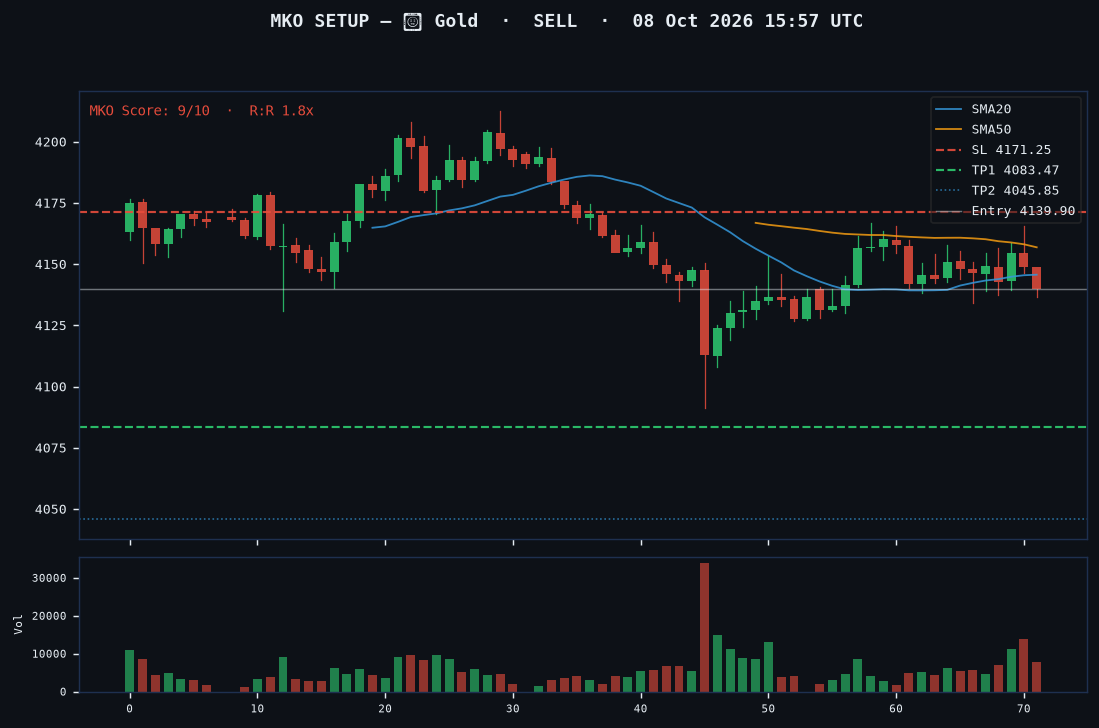Click the 4200 price axis label
Image resolution: width=1099 pixels, height=728 pixels.
50,142
